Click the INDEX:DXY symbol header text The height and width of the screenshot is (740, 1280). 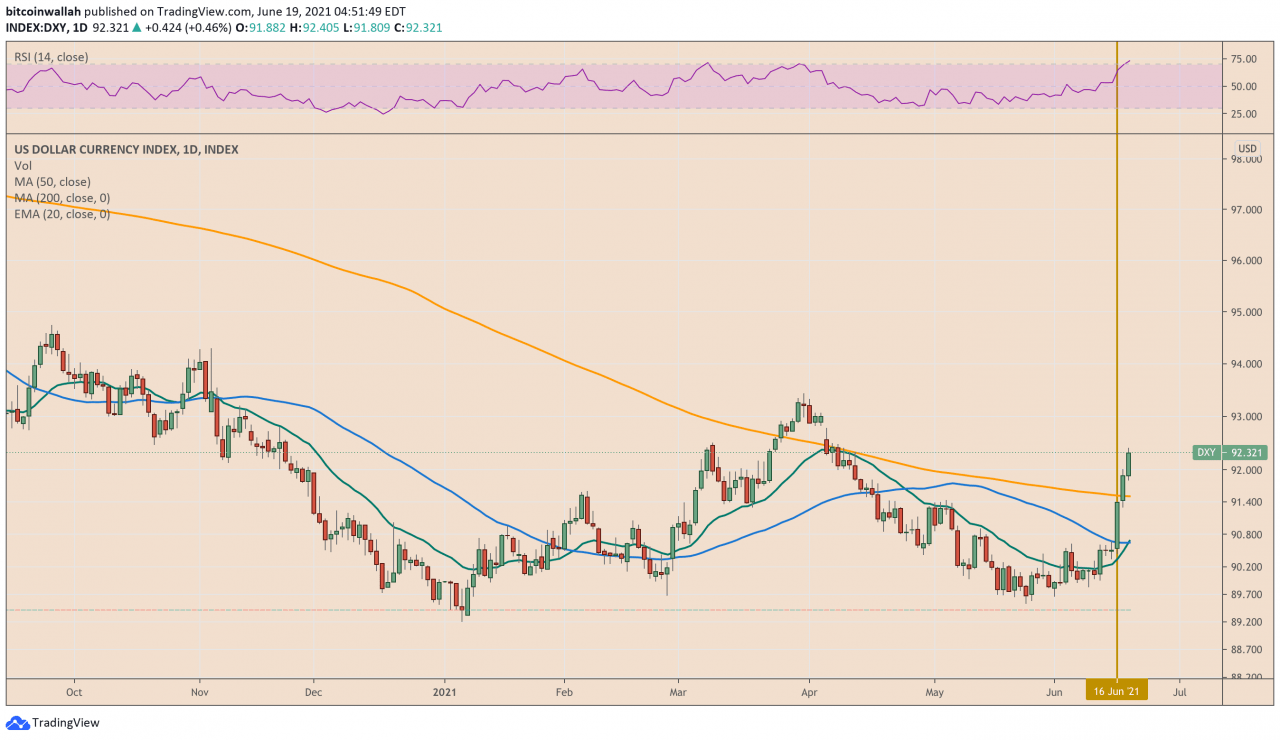(x=36, y=26)
